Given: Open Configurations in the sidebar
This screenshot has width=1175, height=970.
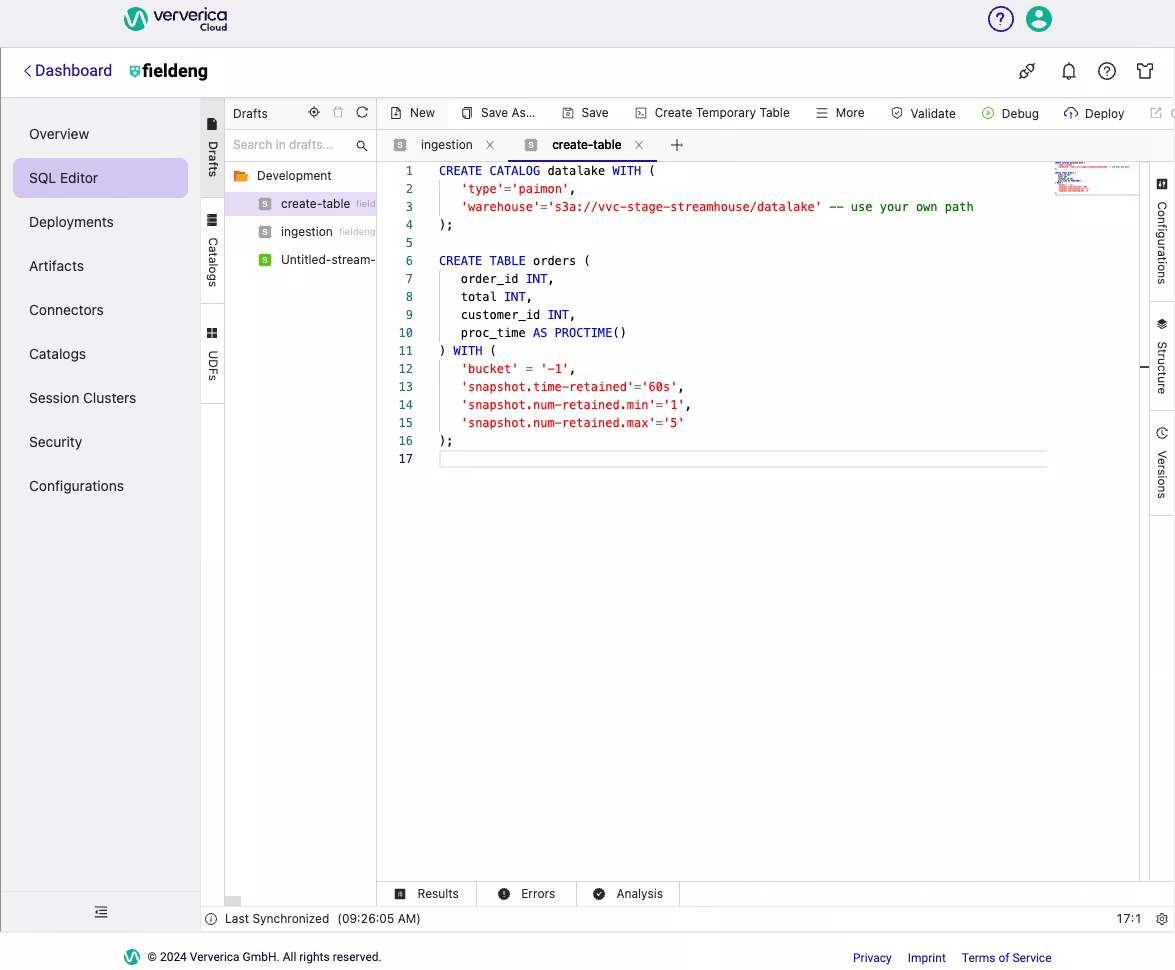Looking at the screenshot, I should 100,486.
